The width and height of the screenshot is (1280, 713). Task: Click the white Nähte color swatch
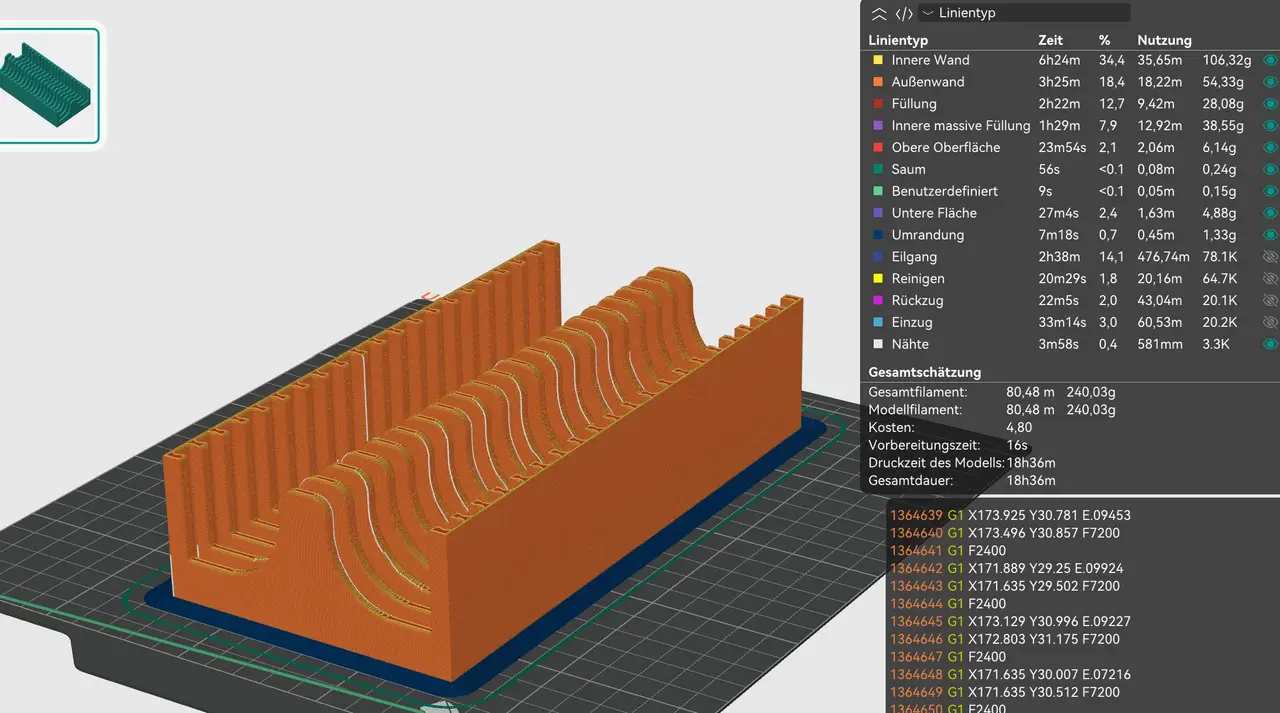point(877,344)
